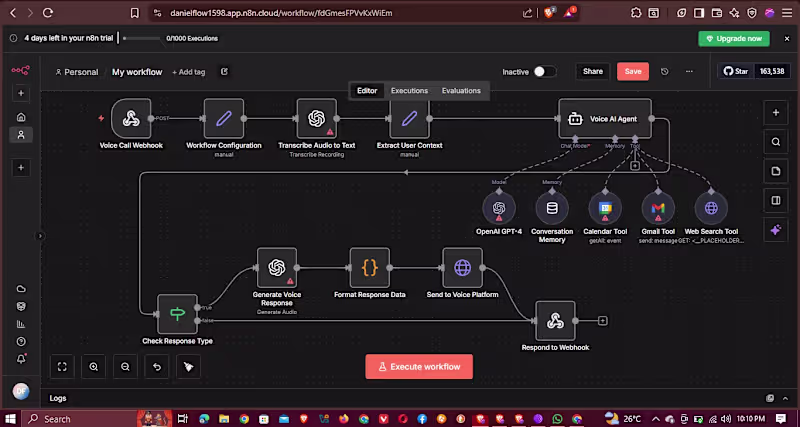The width and height of the screenshot is (800, 427).
Task: Open Admin Panel cloud icon
Action: point(21,289)
